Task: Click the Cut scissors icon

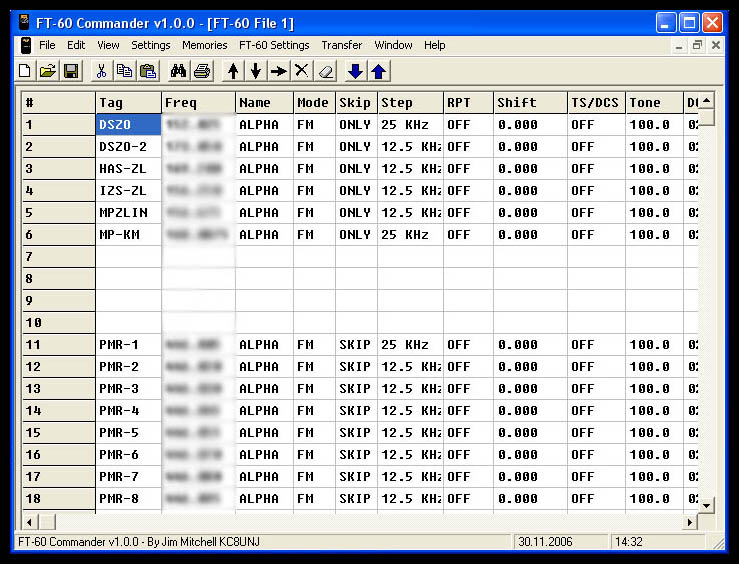Action: tap(101, 71)
